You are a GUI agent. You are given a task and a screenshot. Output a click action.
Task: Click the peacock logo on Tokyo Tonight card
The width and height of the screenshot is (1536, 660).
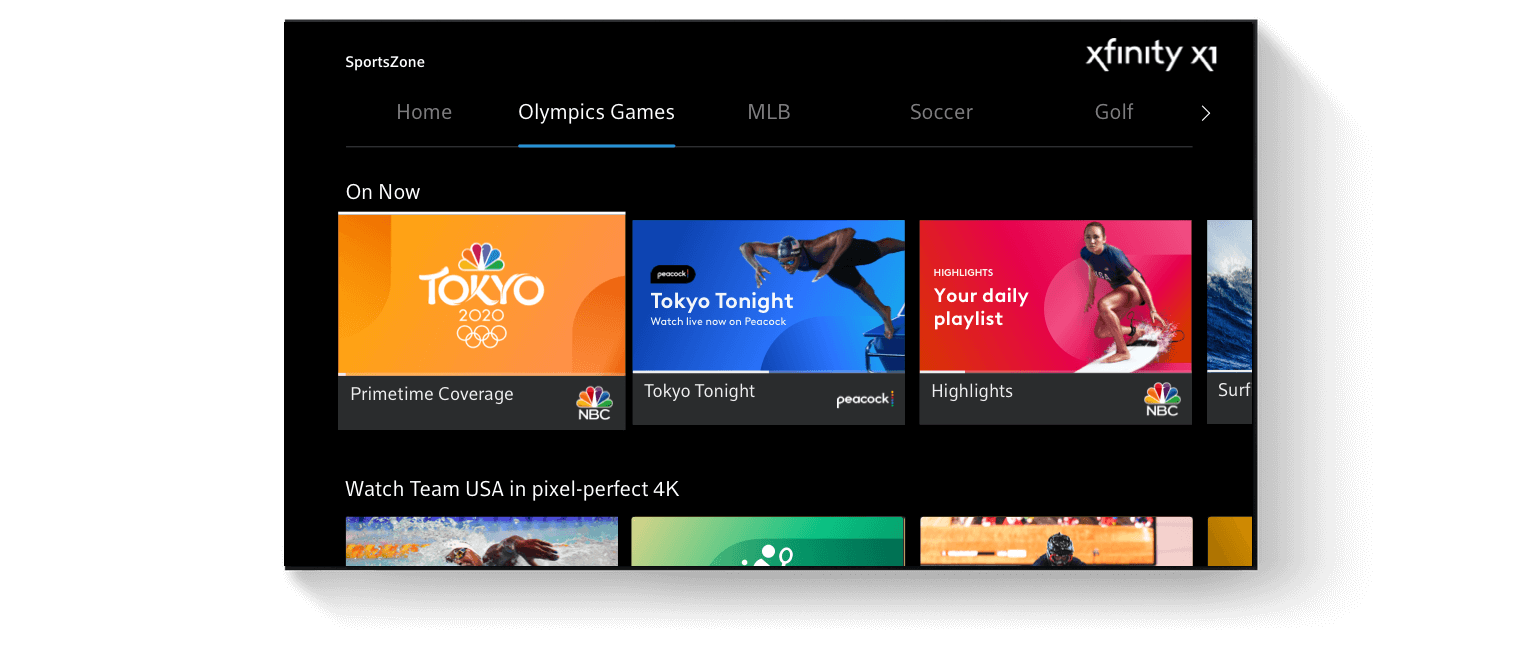point(865,400)
